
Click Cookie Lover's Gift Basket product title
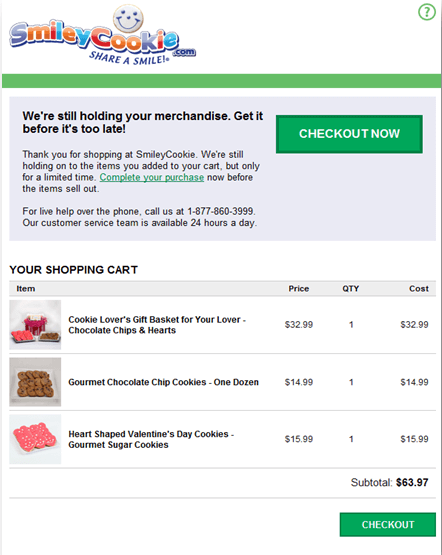tap(157, 325)
